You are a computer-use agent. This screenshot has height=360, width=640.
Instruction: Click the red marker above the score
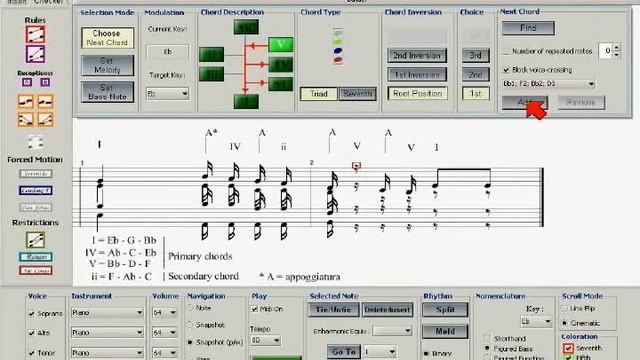pos(356,165)
